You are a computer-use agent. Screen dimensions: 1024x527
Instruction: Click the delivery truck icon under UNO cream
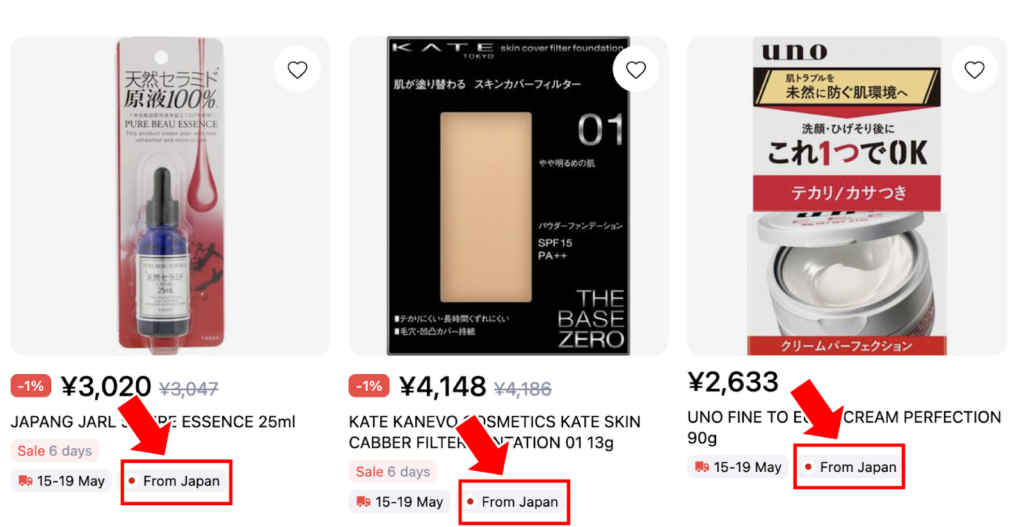pyautogui.click(x=703, y=467)
